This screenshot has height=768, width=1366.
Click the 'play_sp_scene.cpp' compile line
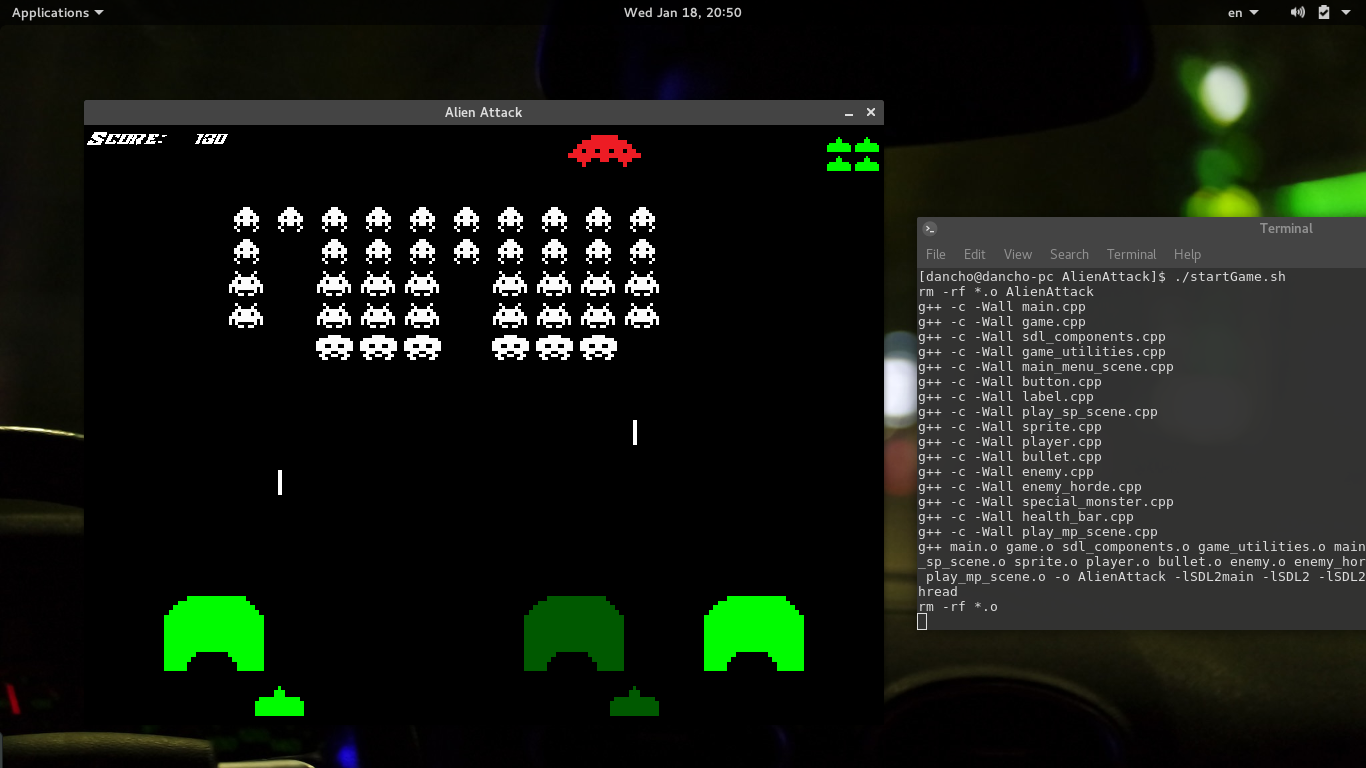(x=1038, y=412)
